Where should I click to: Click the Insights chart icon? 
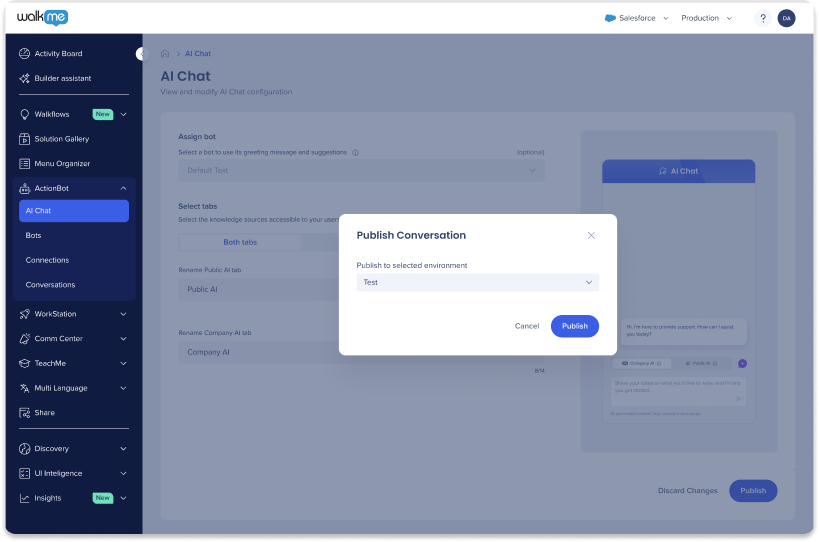[x=25, y=498]
